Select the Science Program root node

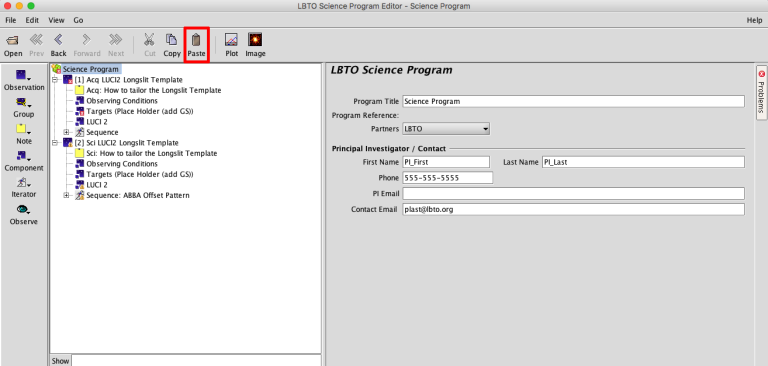coord(91,69)
